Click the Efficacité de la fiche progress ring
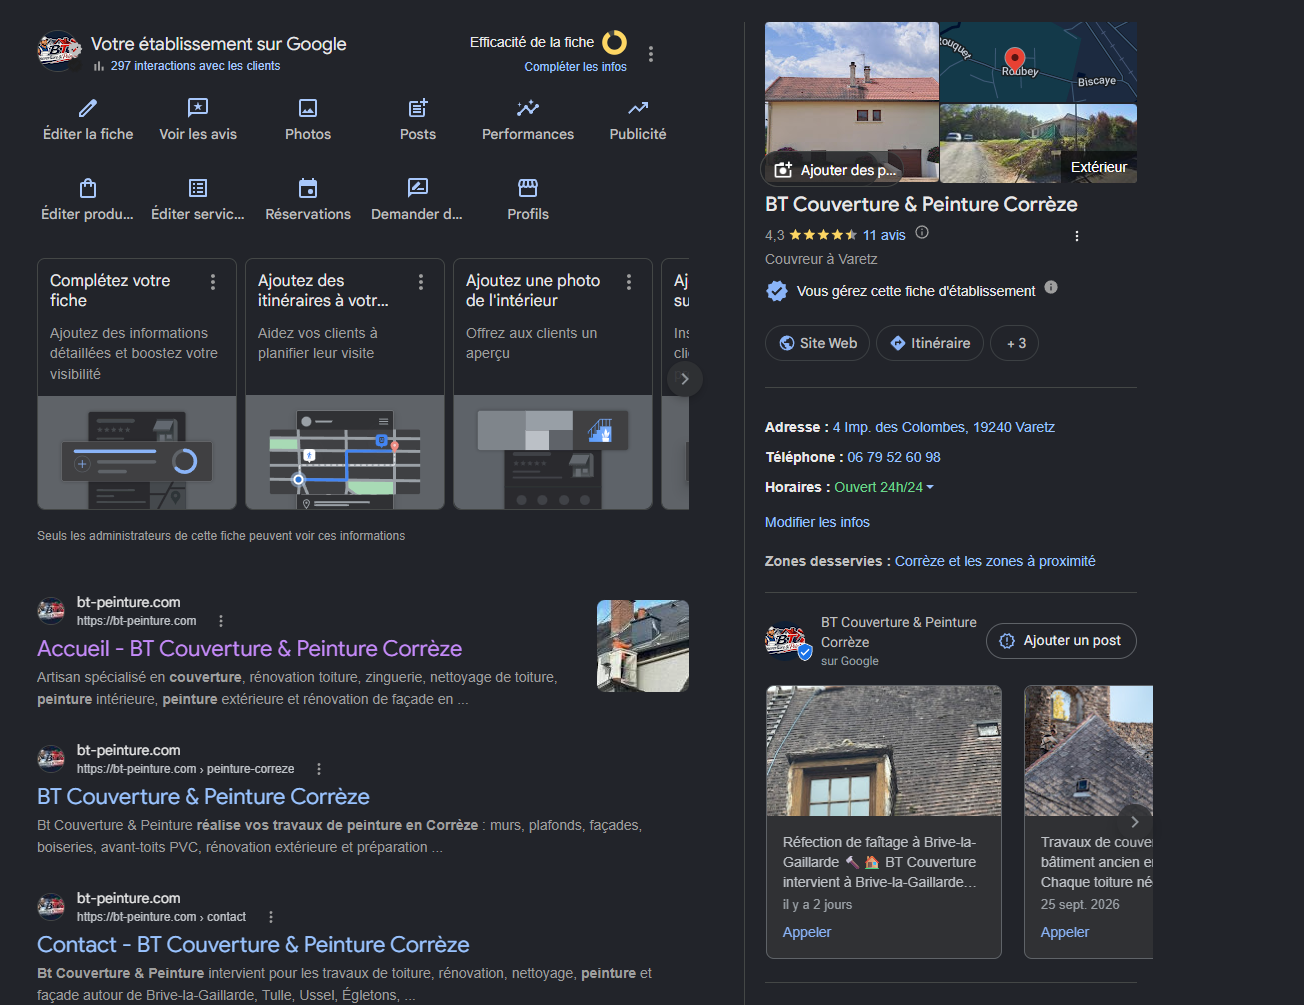Screen dimensions: 1304x1005 [614, 42]
